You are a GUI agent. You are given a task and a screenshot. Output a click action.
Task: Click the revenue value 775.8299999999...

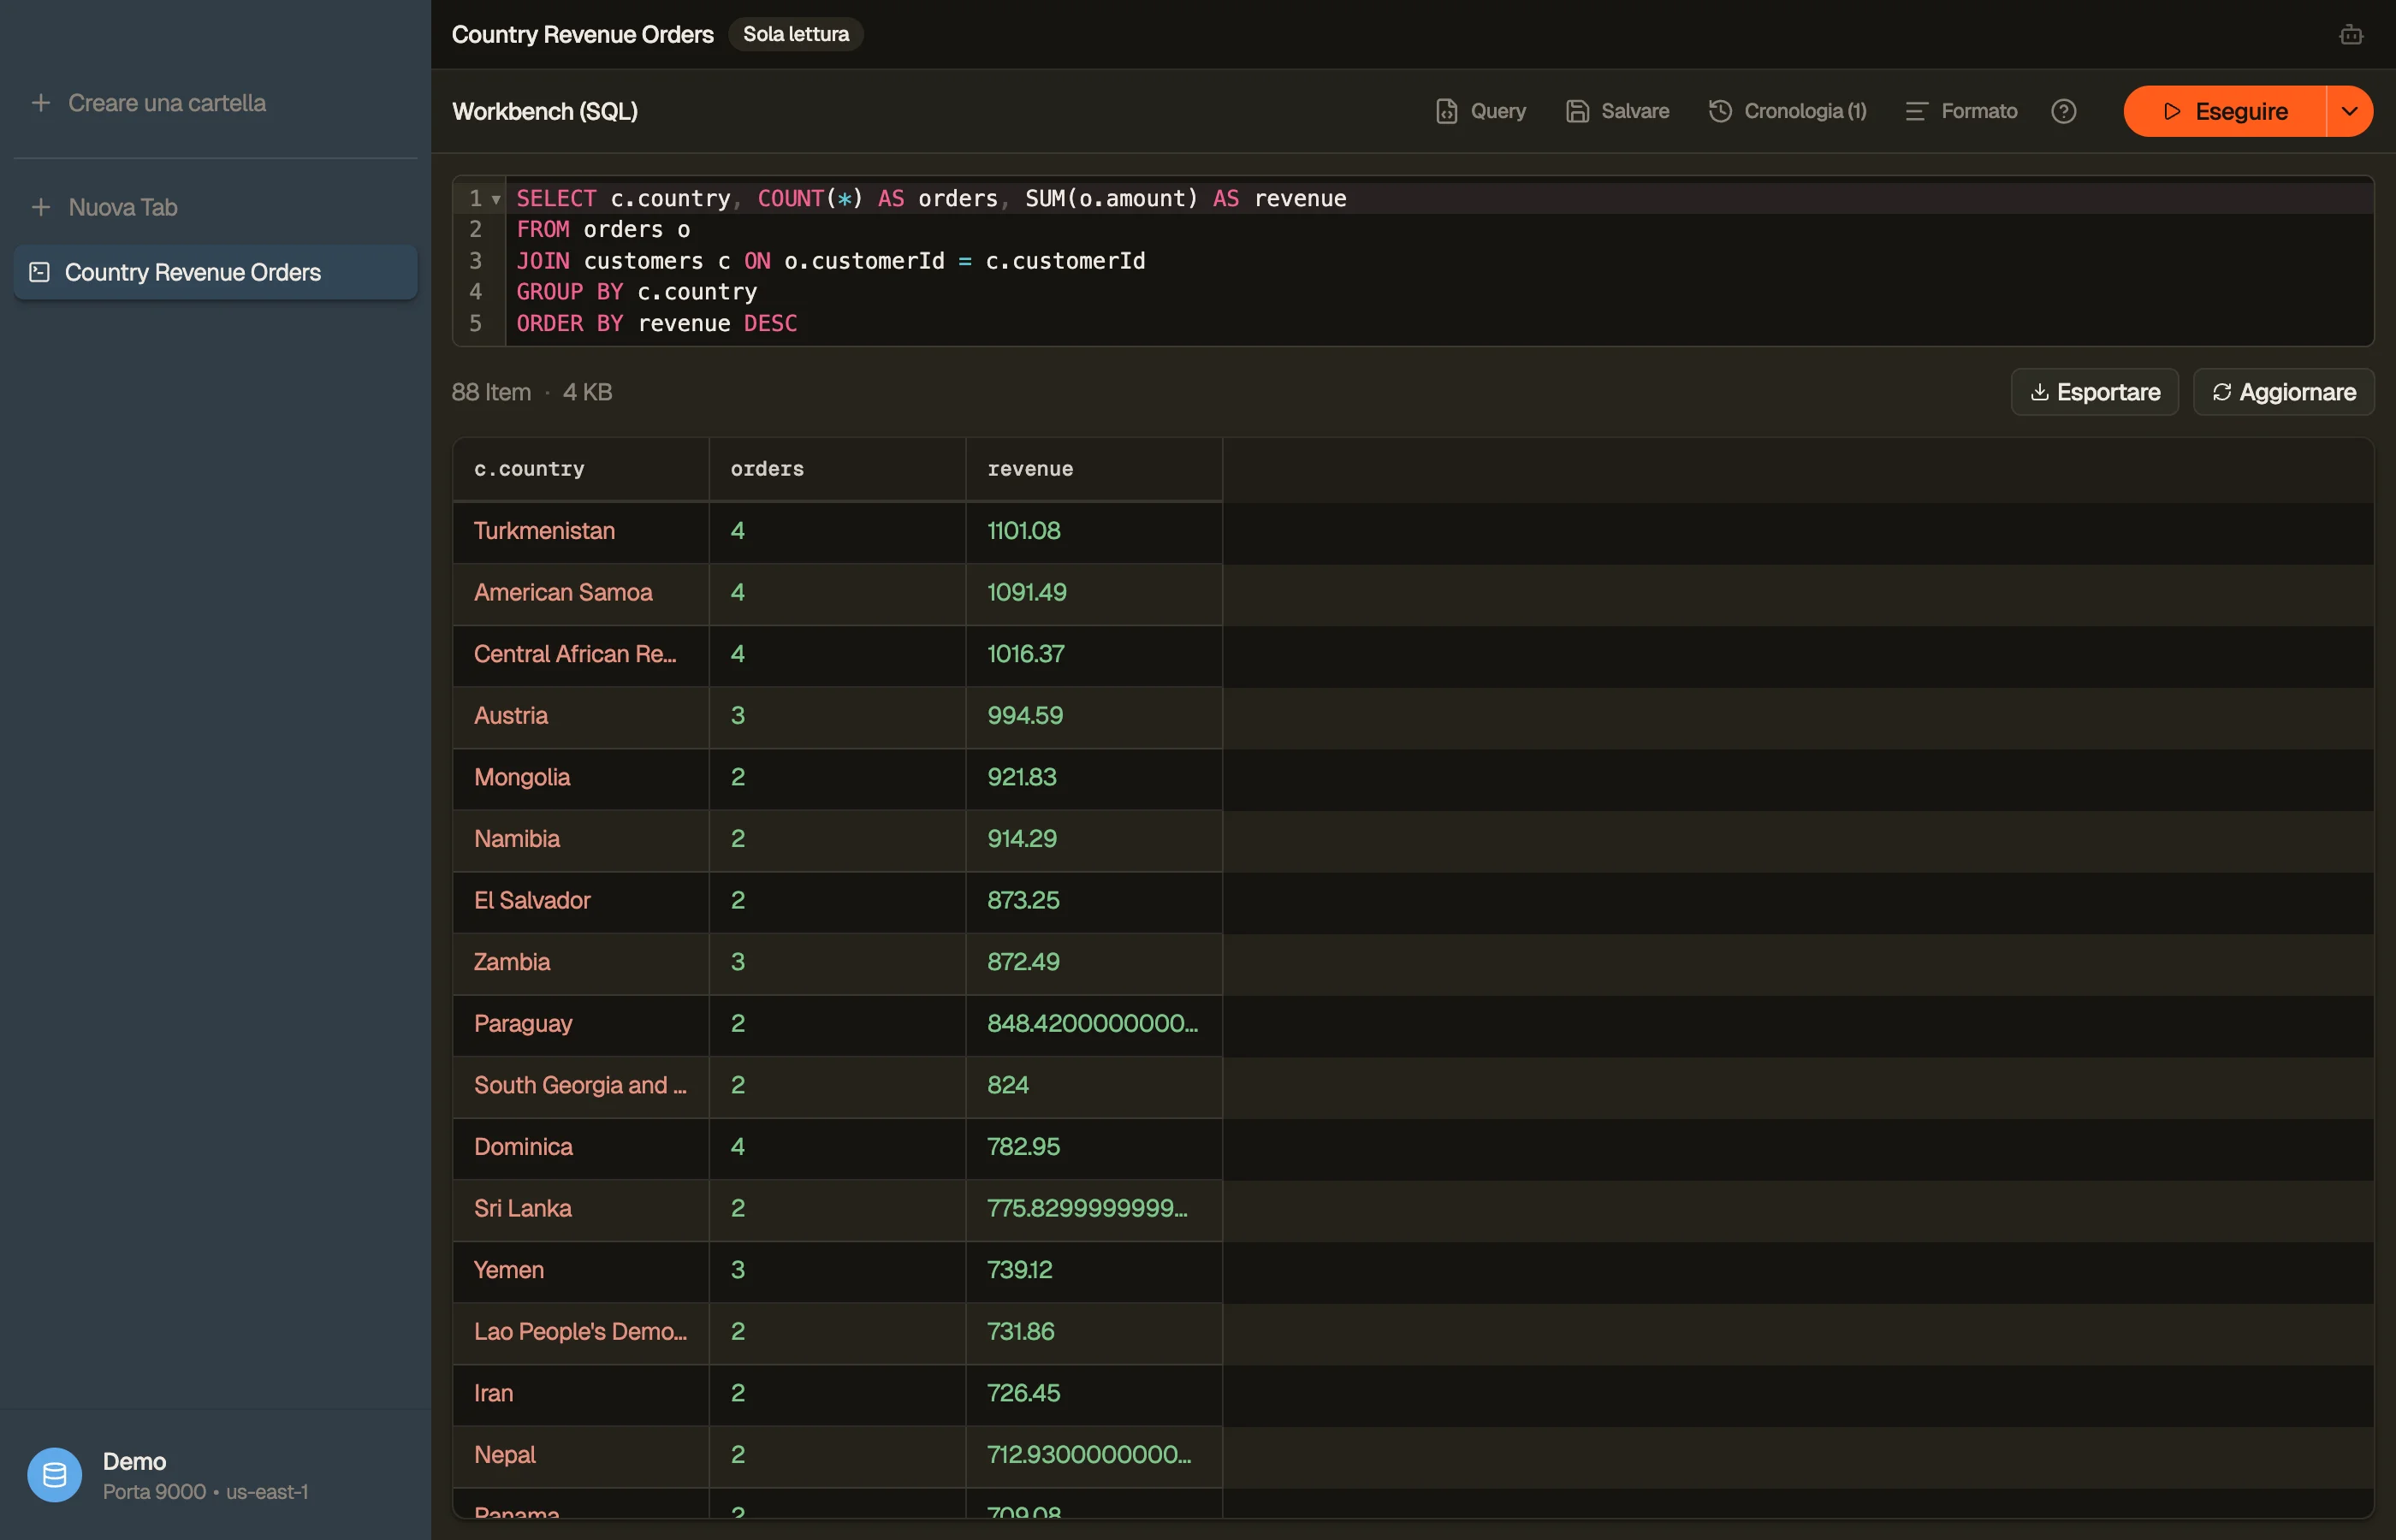[1094, 1209]
